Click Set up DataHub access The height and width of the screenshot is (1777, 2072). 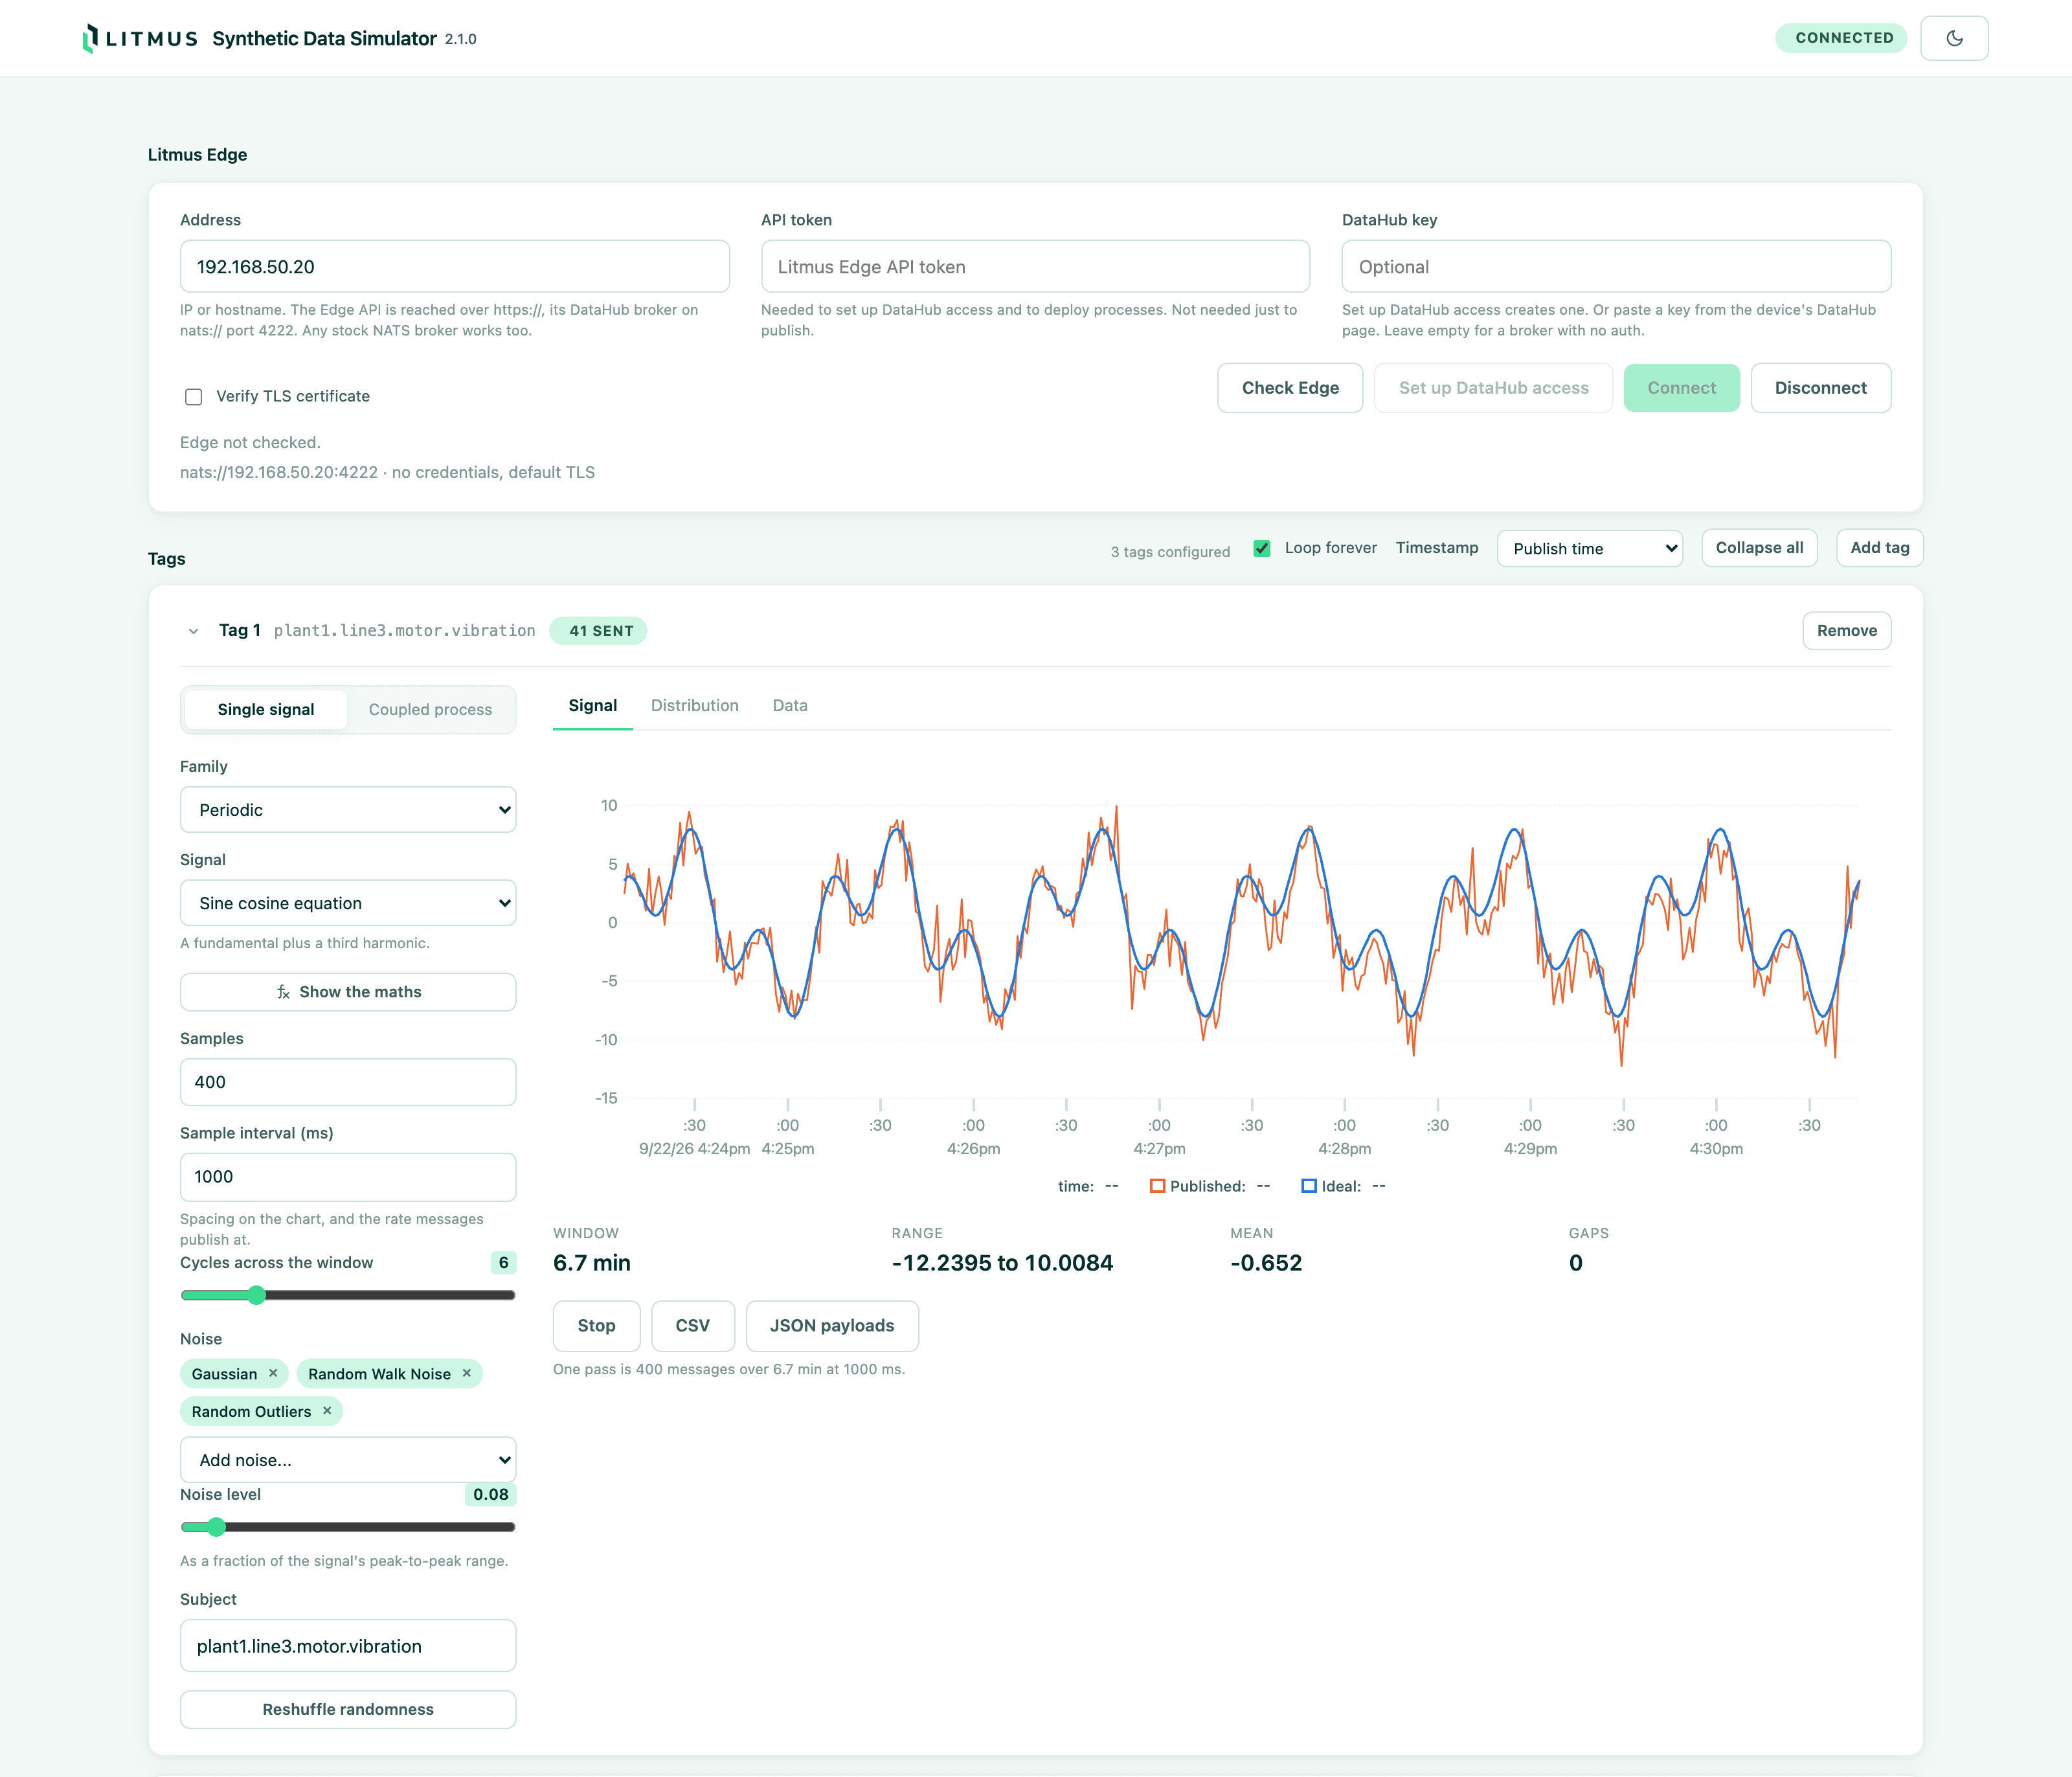click(x=1493, y=388)
